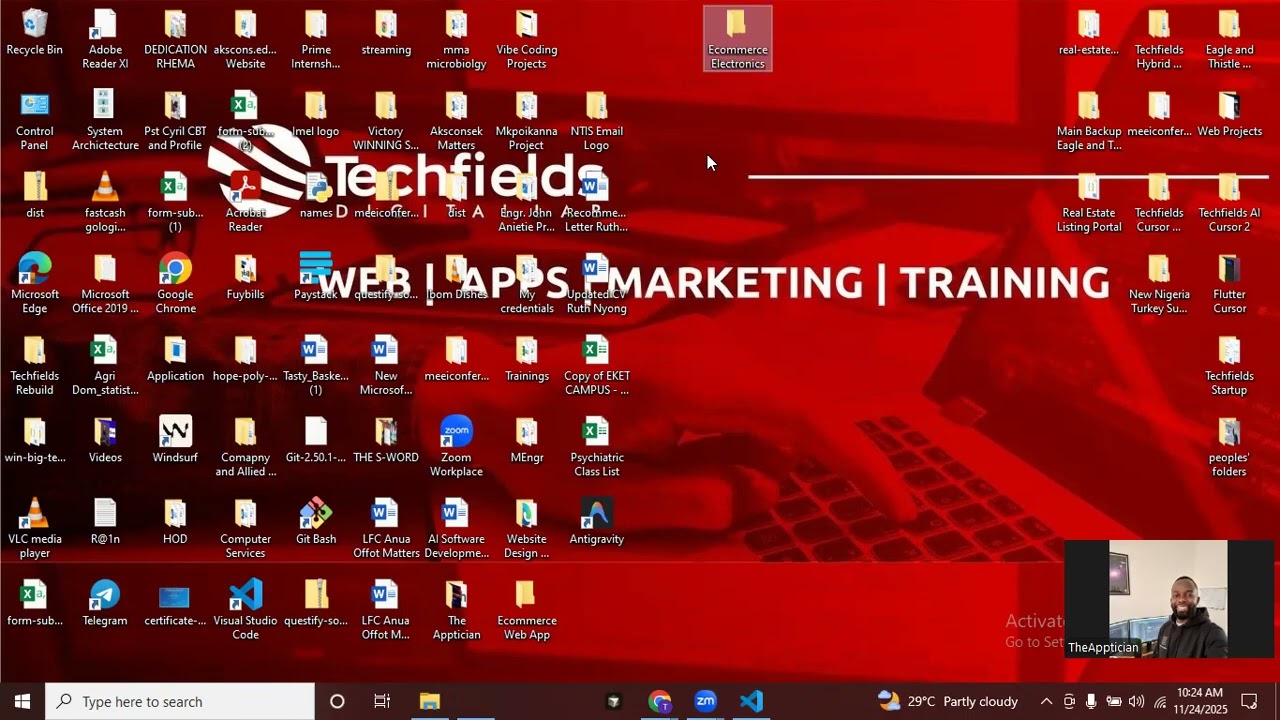The width and height of the screenshot is (1280, 720).
Task: Select Real Estate Listing Portal folder
Action: pos(1089,203)
